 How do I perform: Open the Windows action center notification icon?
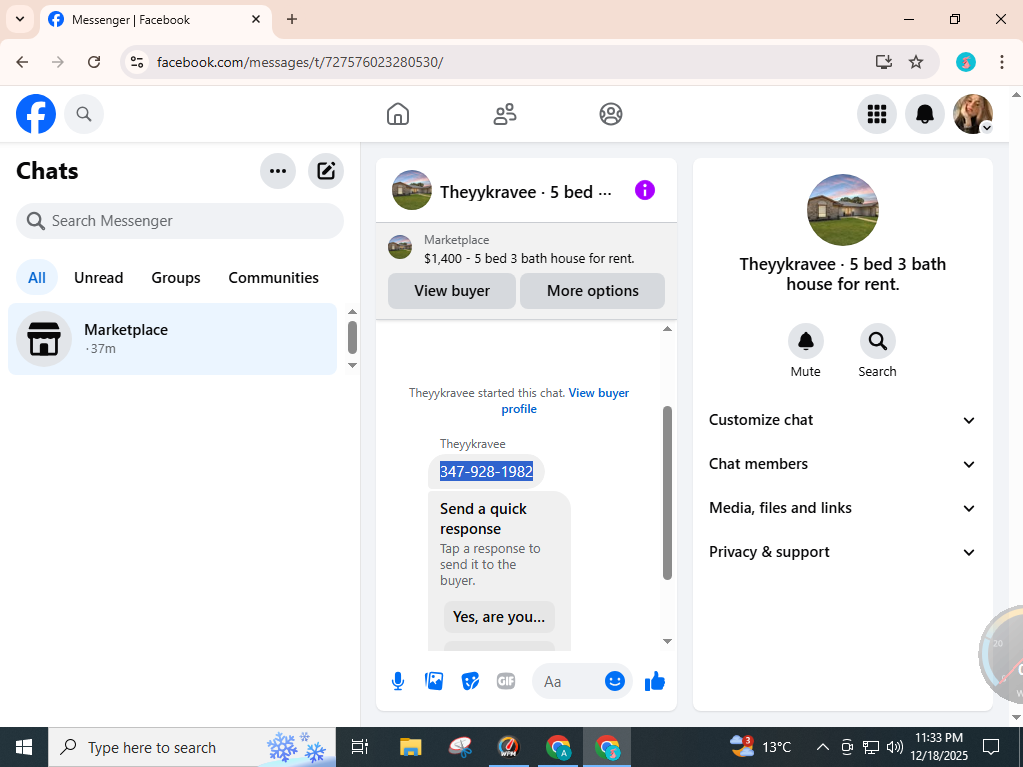click(991, 747)
